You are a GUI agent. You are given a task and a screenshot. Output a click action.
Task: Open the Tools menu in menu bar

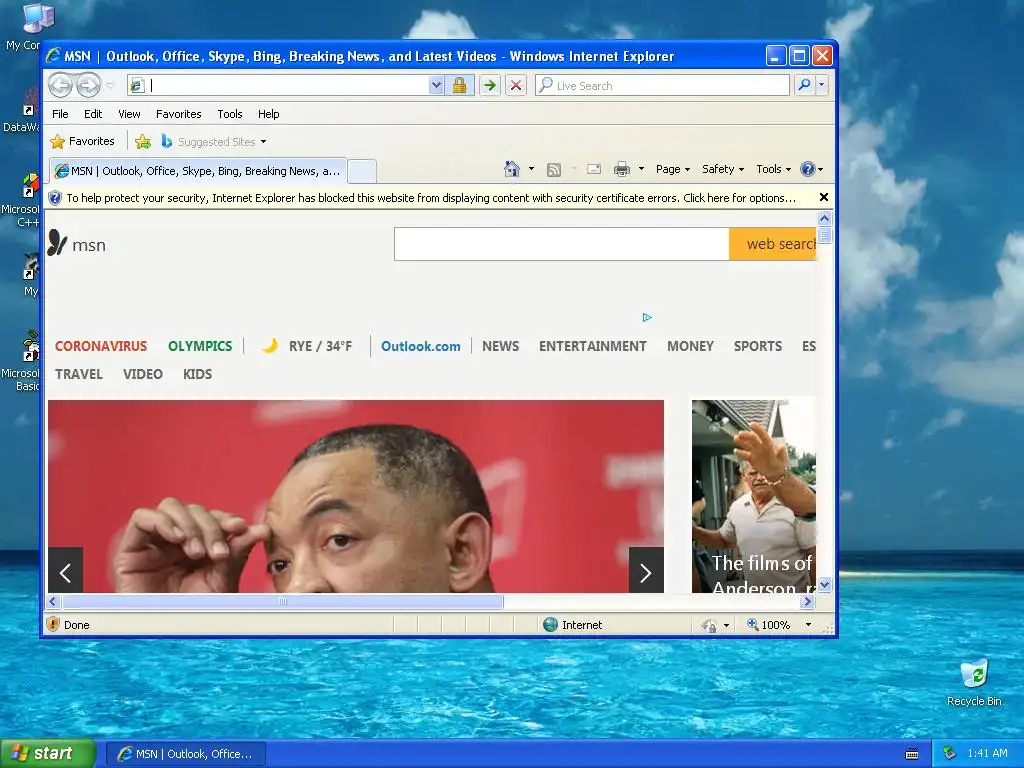tap(230, 114)
